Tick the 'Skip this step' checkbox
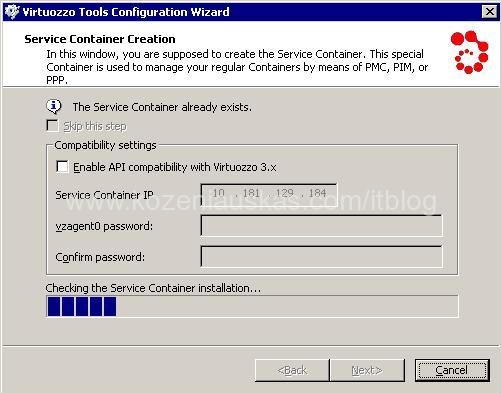Screen dimensions: 501x393 [52, 126]
